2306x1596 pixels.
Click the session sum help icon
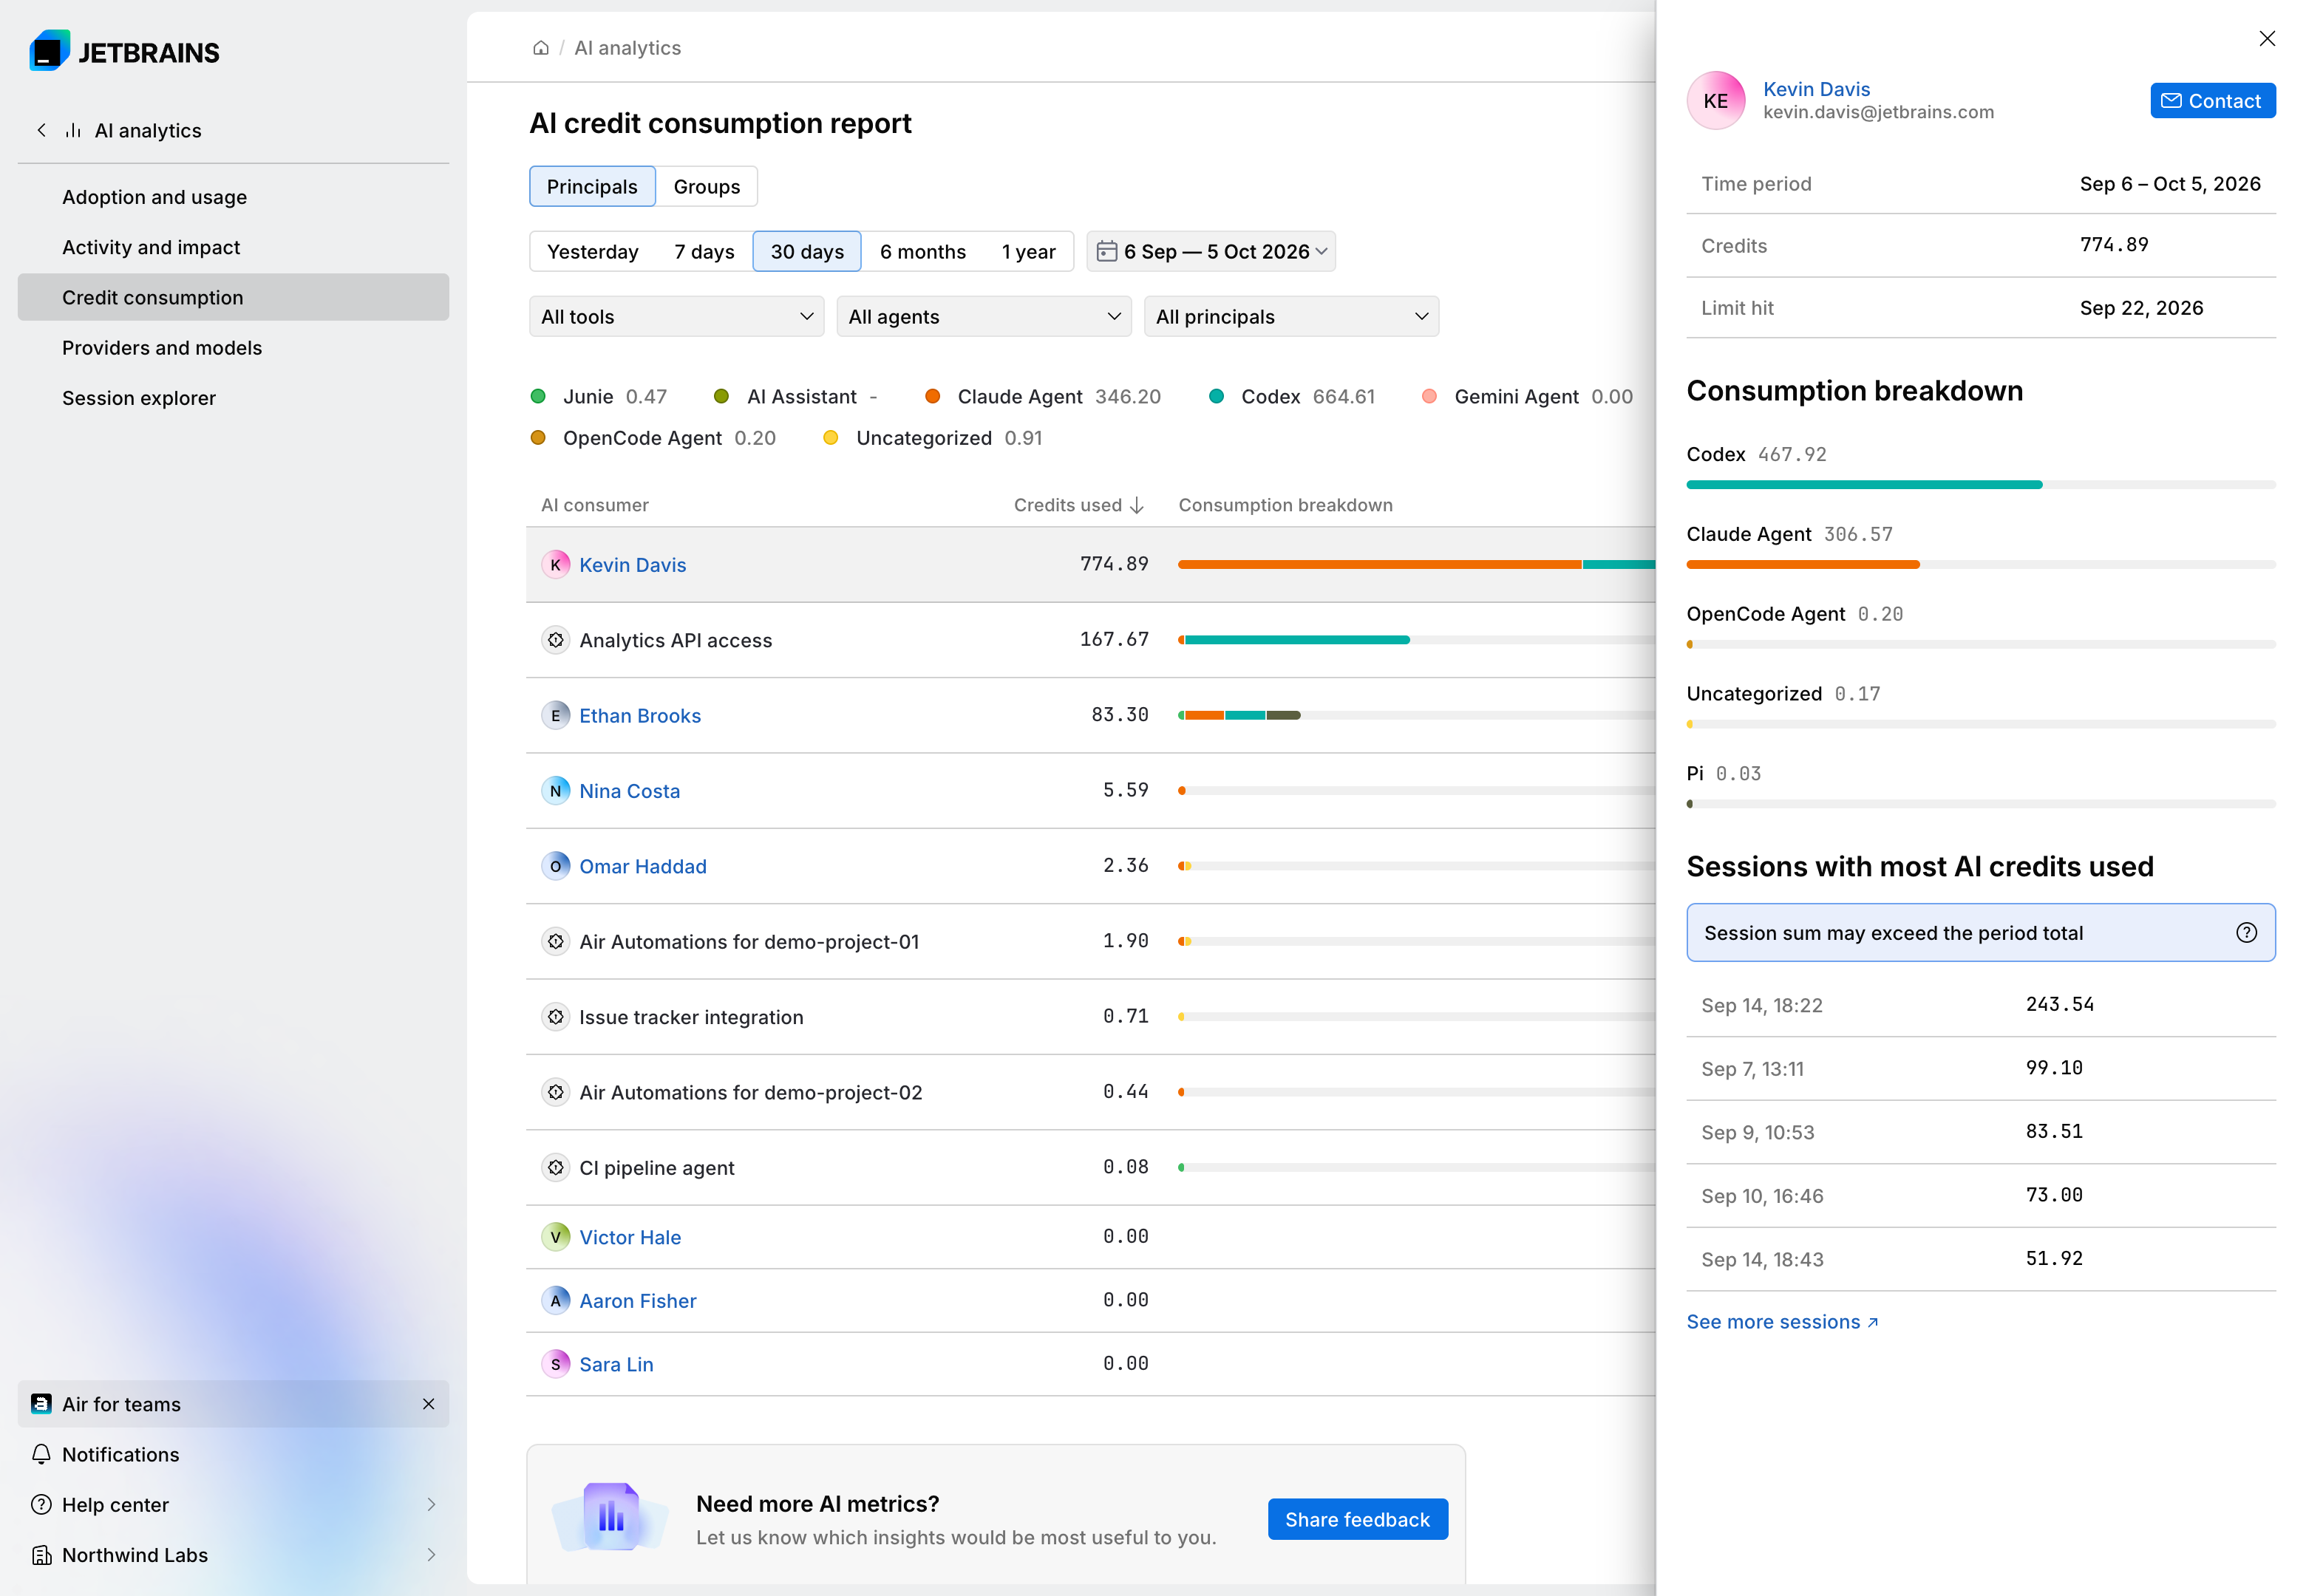coord(2246,932)
